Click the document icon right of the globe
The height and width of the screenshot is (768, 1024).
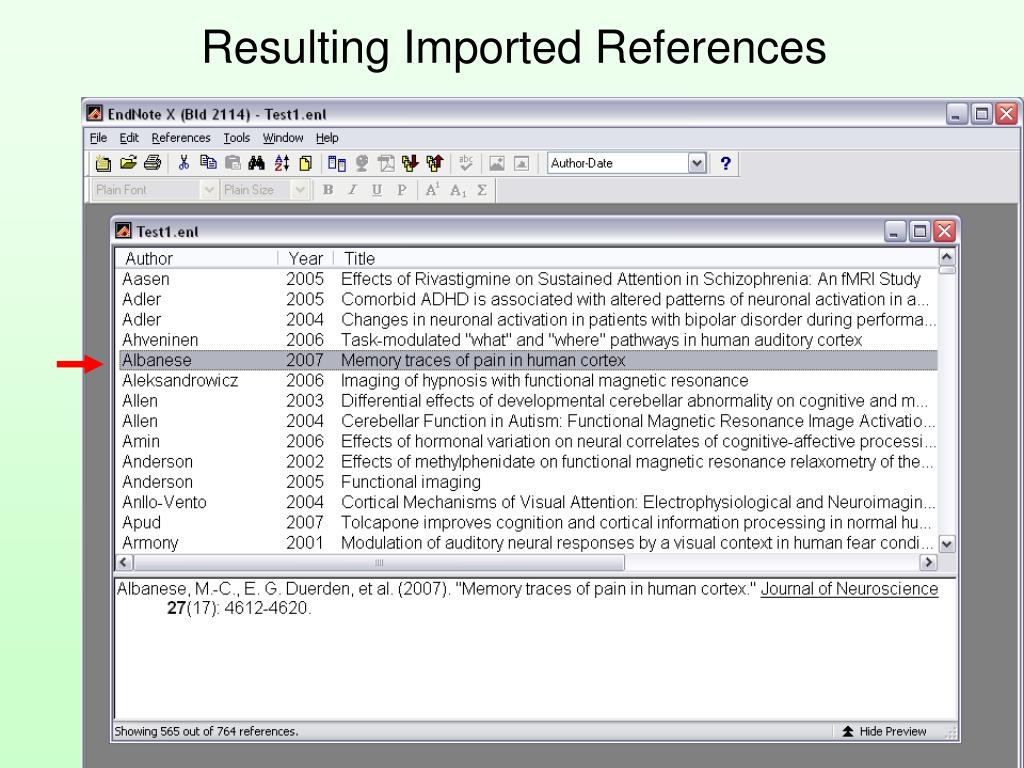pyautogui.click(x=386, y=163)
